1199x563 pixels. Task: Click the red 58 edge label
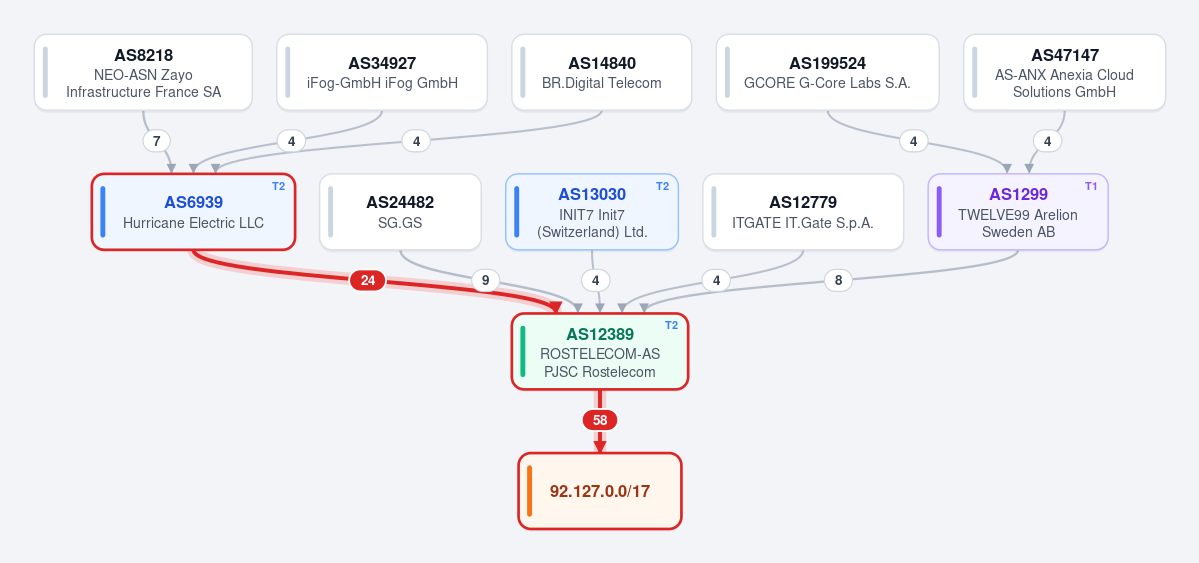600,420
